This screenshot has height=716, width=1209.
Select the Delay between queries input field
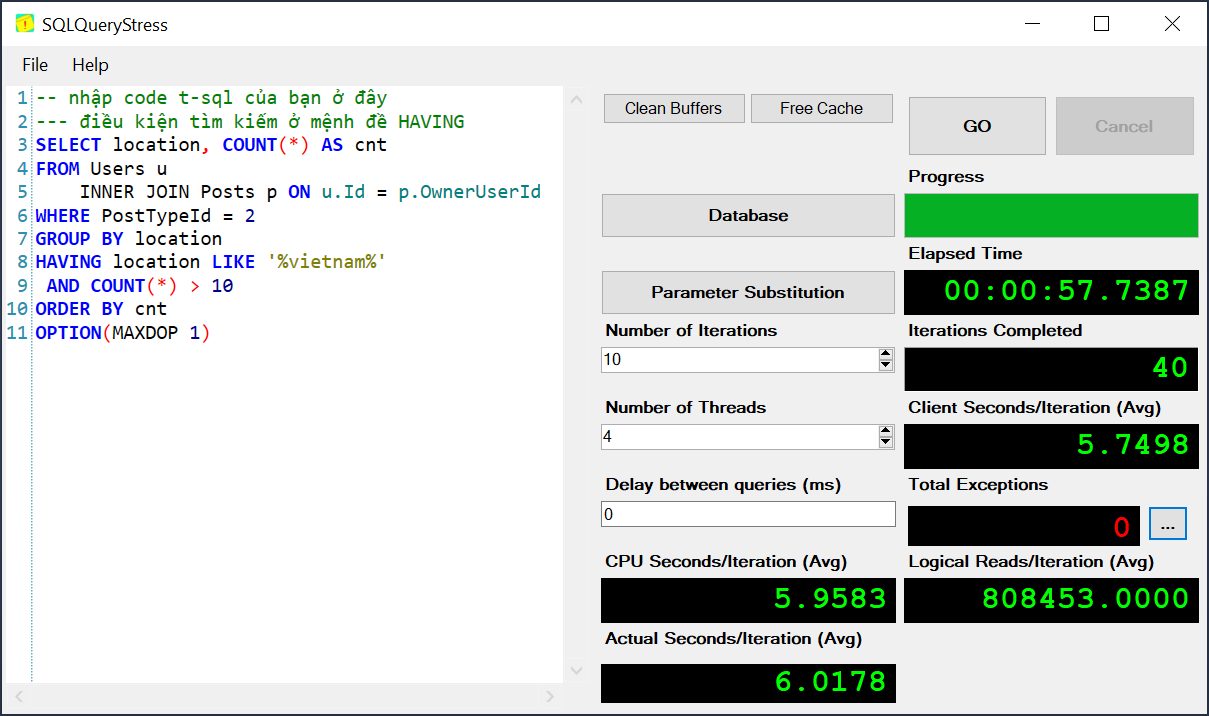click(747, 513)
